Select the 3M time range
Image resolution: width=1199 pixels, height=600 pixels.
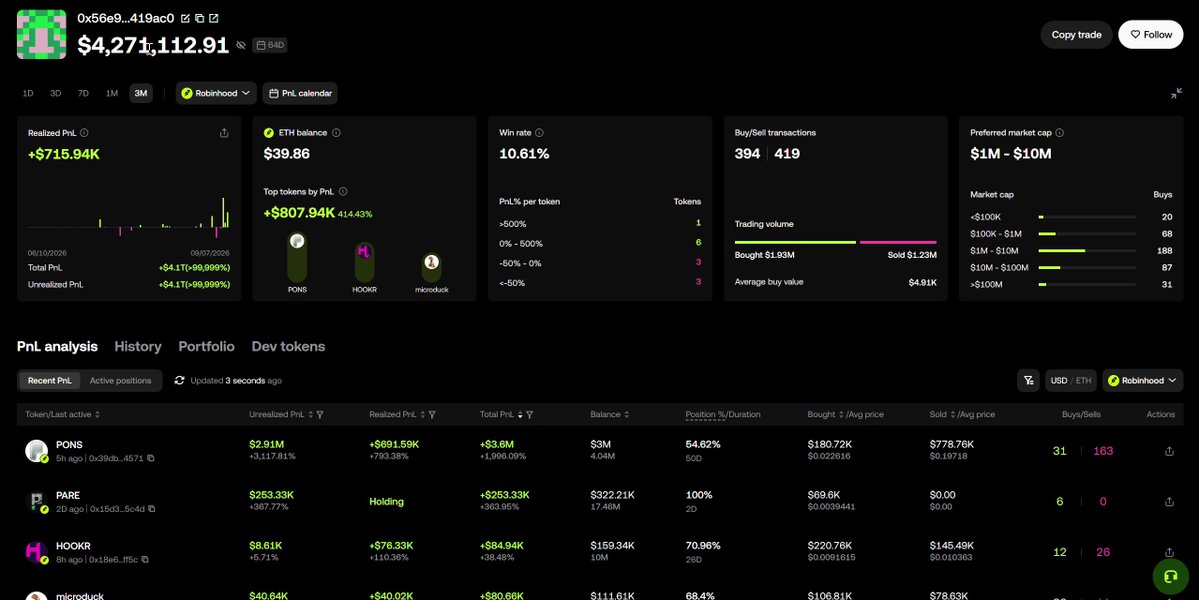pyautogui.click(x=141, y=93)
